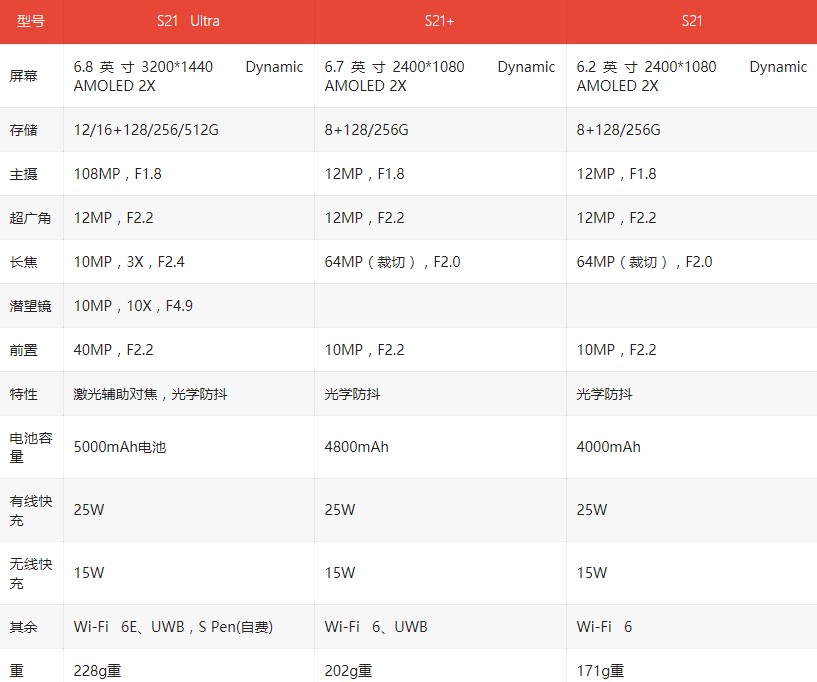Select the Wi-Fi 6E, UWB, S Pen cell
Viewport: 817px width, 682px height.
coord(173,627)
